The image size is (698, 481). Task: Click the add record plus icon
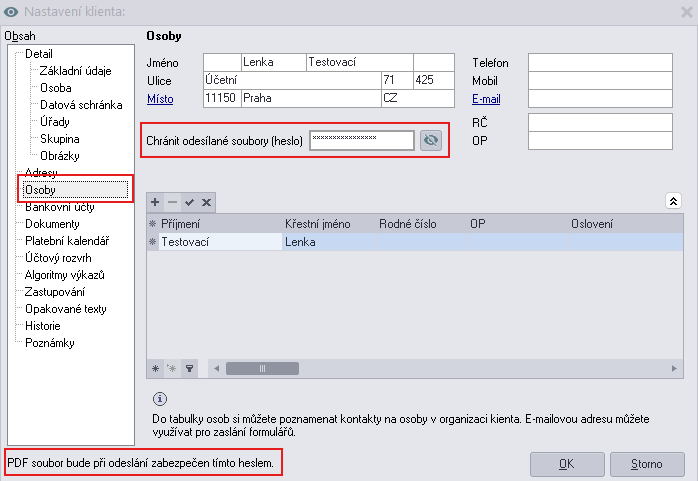[155, 201]
